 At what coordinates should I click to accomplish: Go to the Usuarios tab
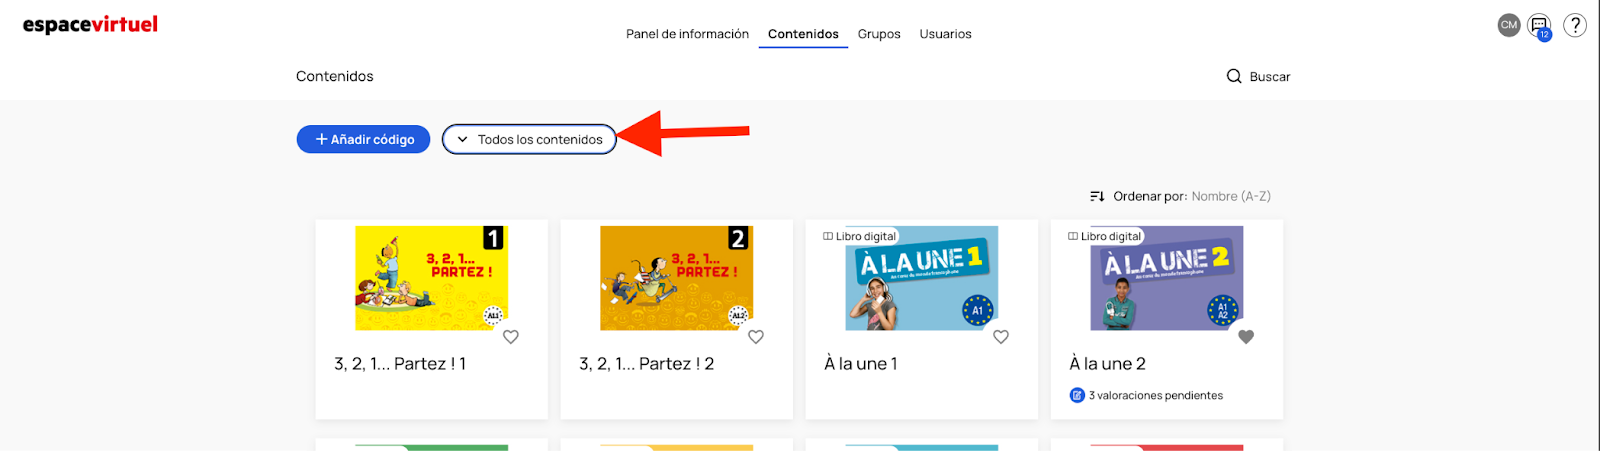(x=945, y=34)
